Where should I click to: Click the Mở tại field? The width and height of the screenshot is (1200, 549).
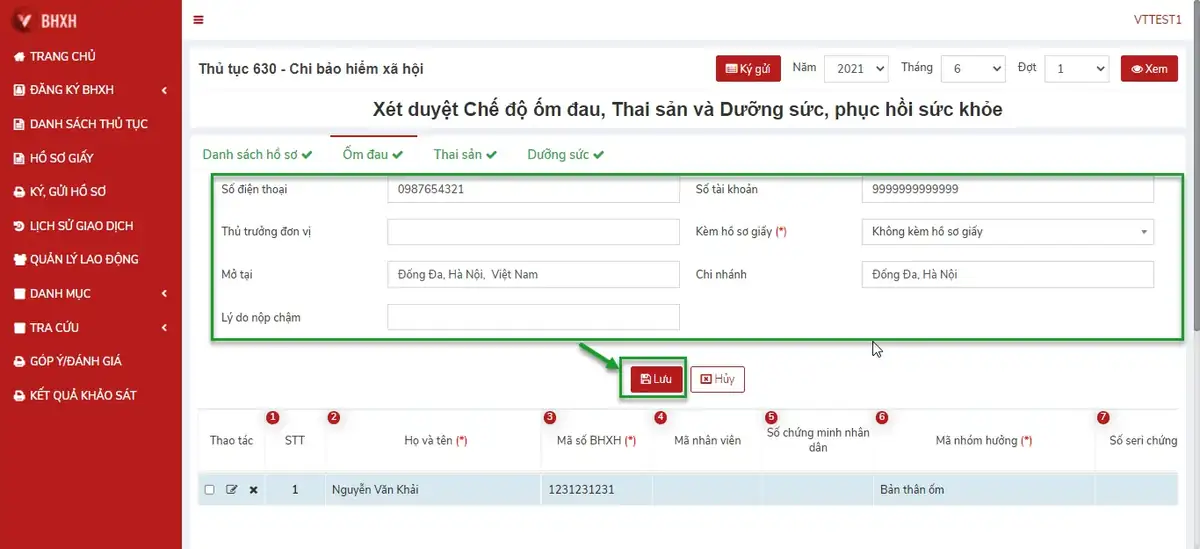tap(533, 274)
